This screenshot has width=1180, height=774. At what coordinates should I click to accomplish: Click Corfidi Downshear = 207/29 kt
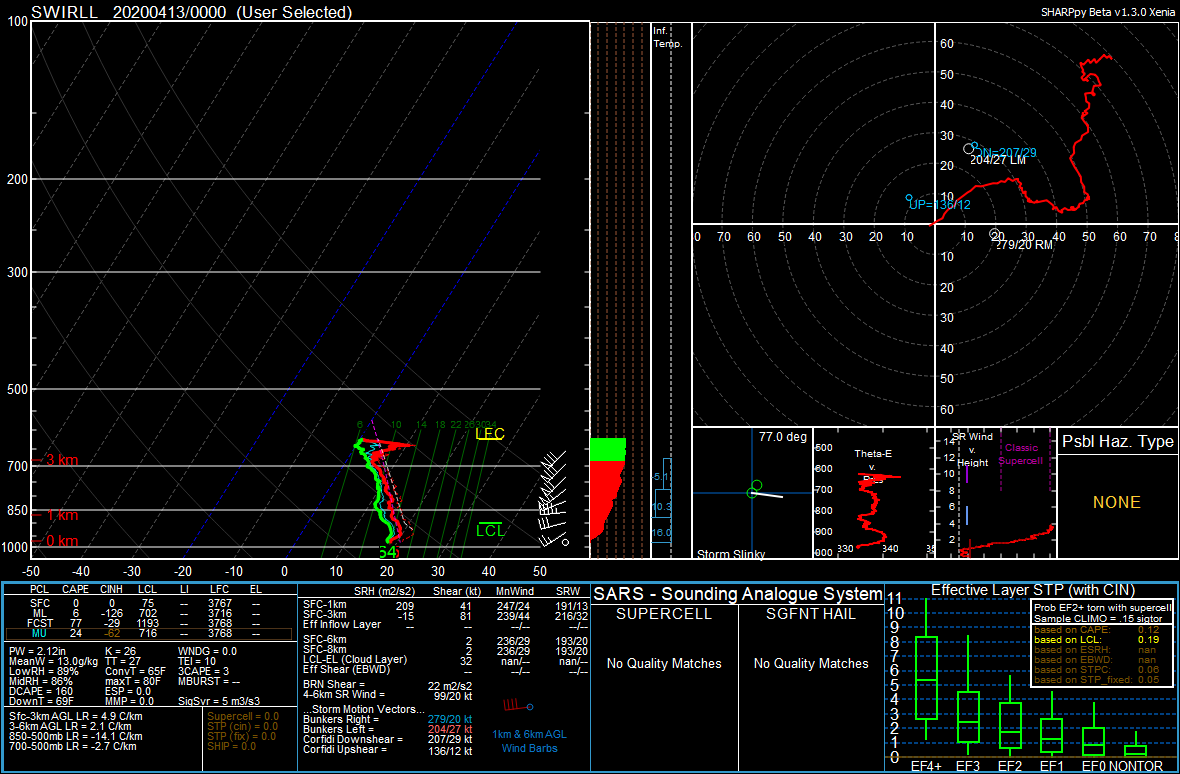click(388, 739)
